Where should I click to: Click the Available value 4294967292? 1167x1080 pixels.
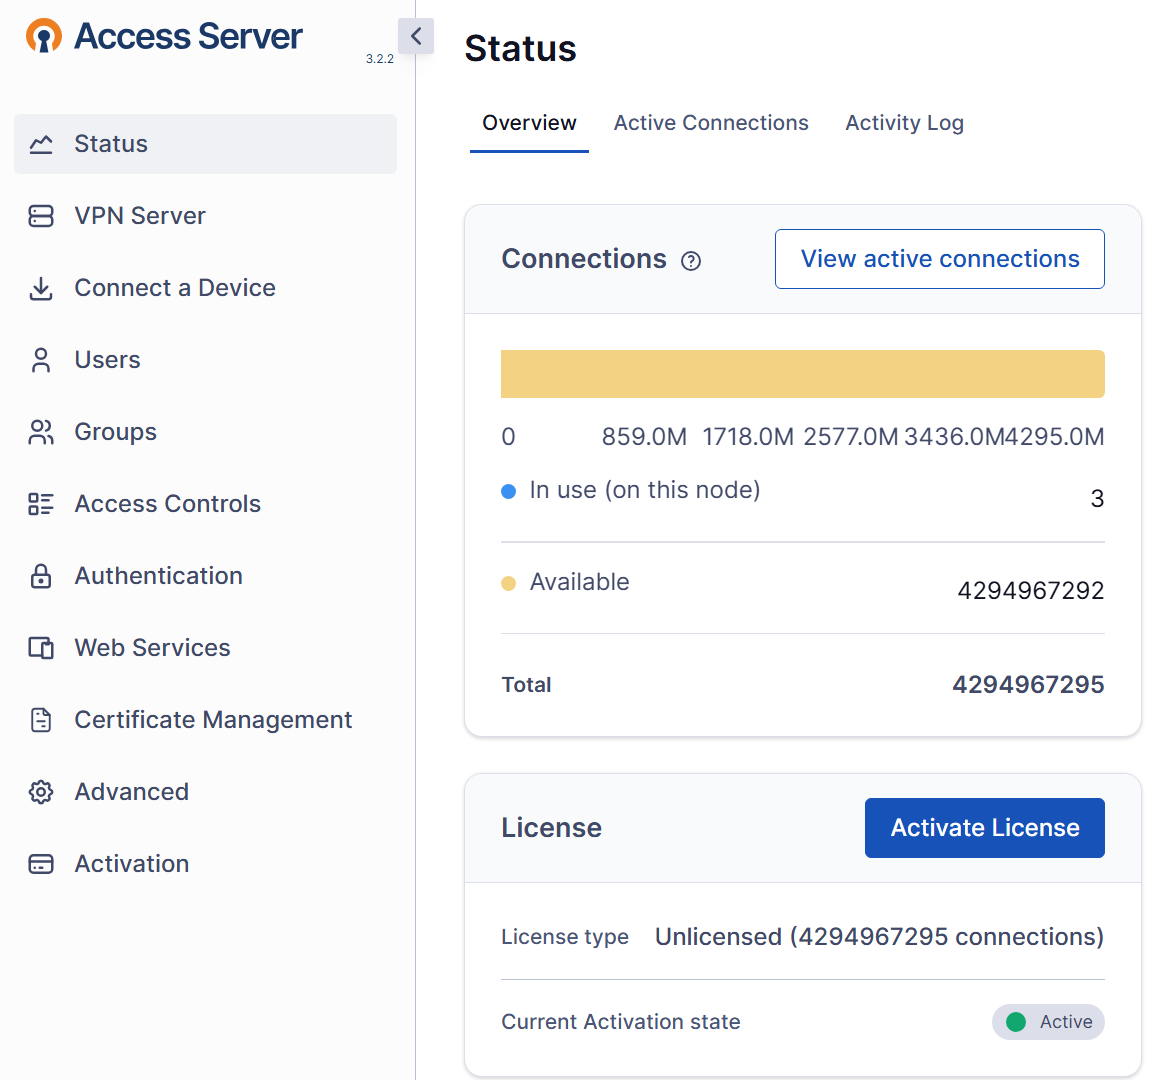(1031, 590)
